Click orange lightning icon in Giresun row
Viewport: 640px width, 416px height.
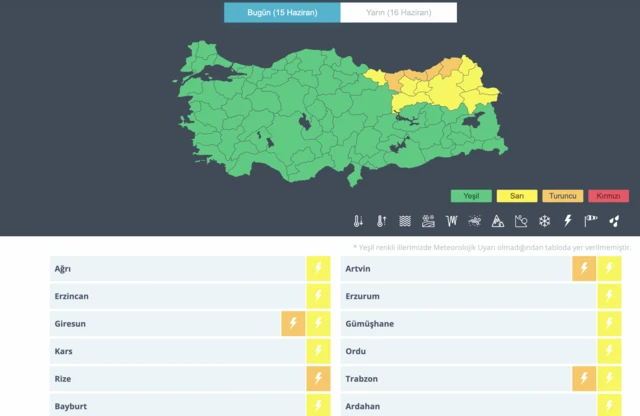[x=293, y=324]
